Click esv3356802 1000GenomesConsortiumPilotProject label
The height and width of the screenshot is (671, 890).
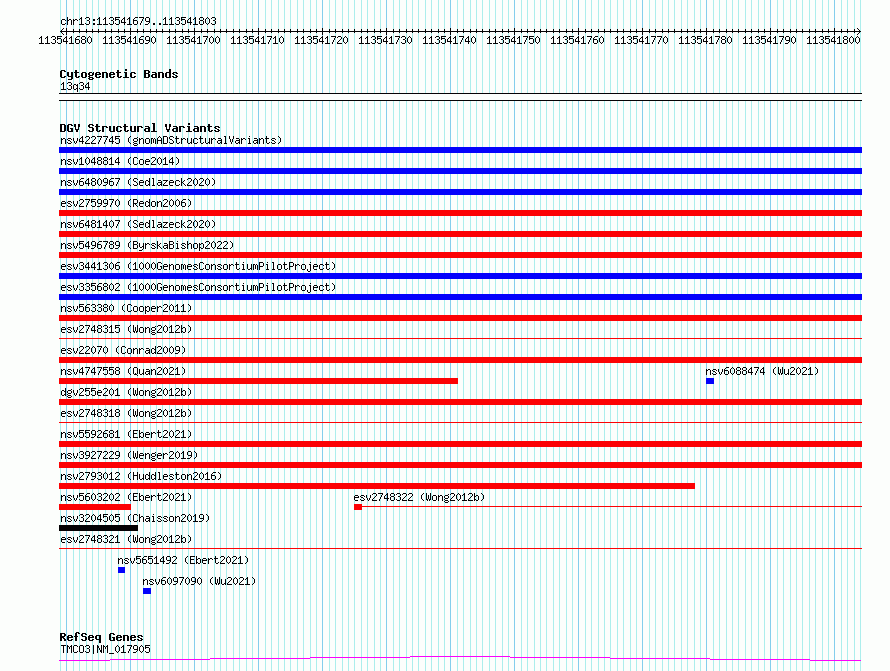click(198, 287)
